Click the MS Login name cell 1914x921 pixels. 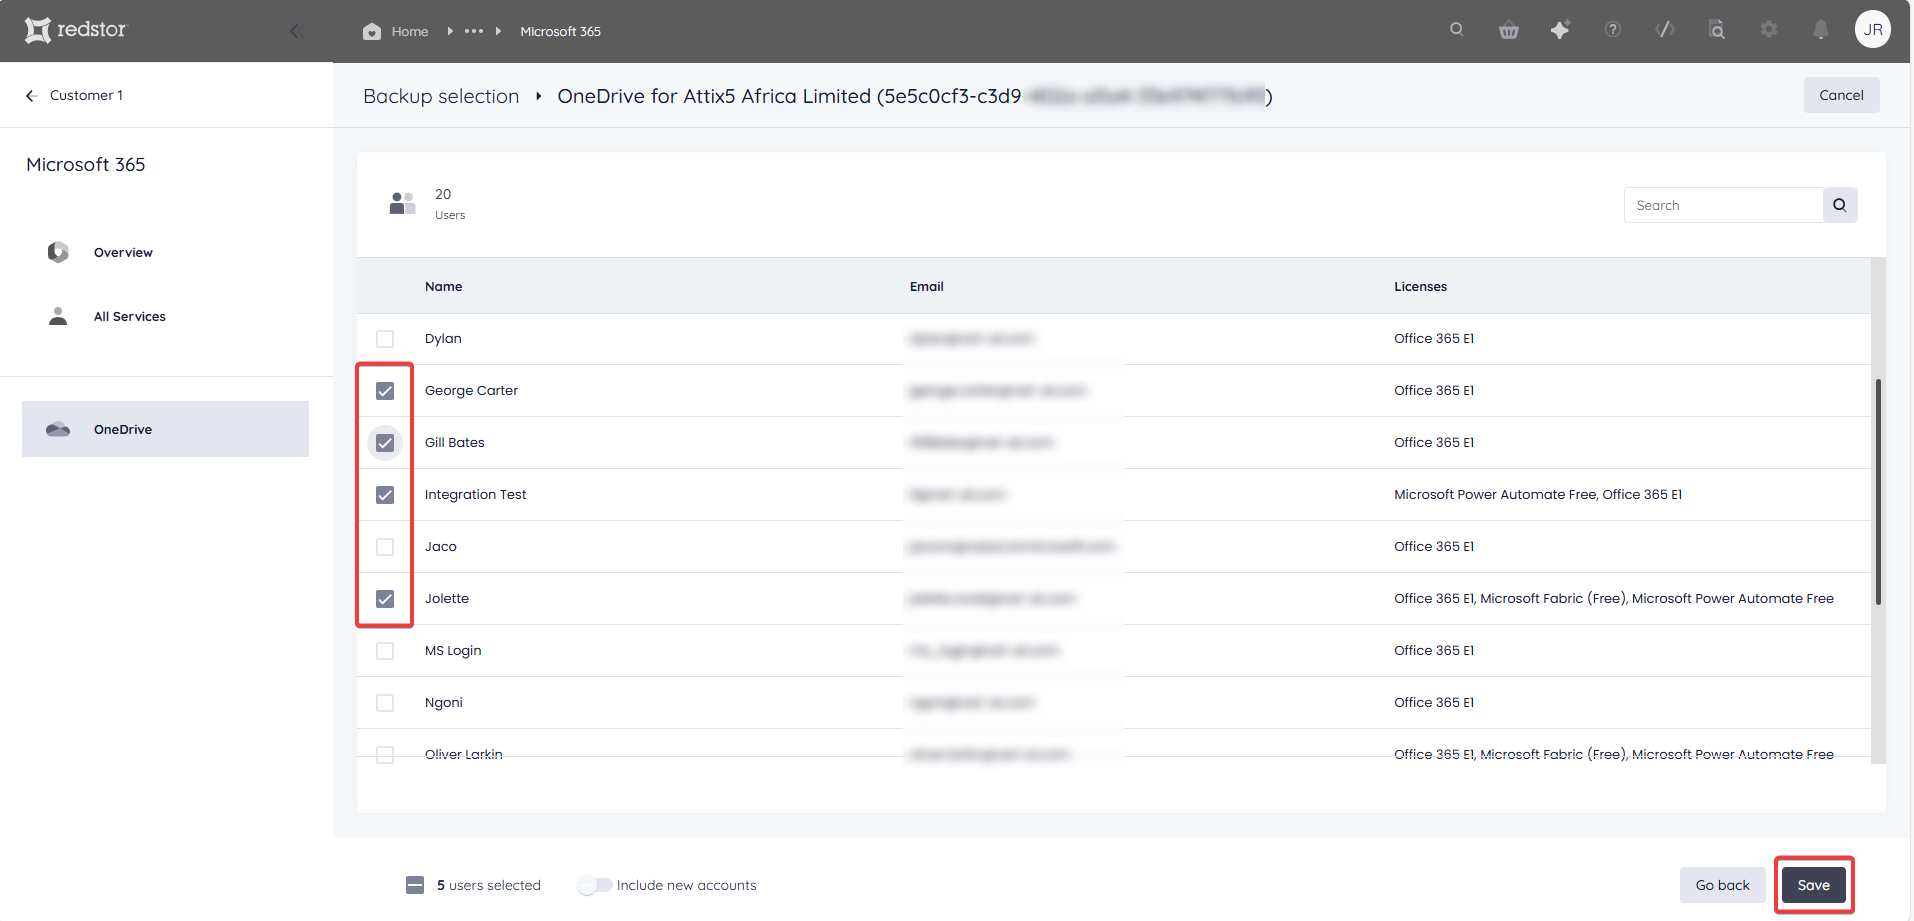tap(453, 650)
